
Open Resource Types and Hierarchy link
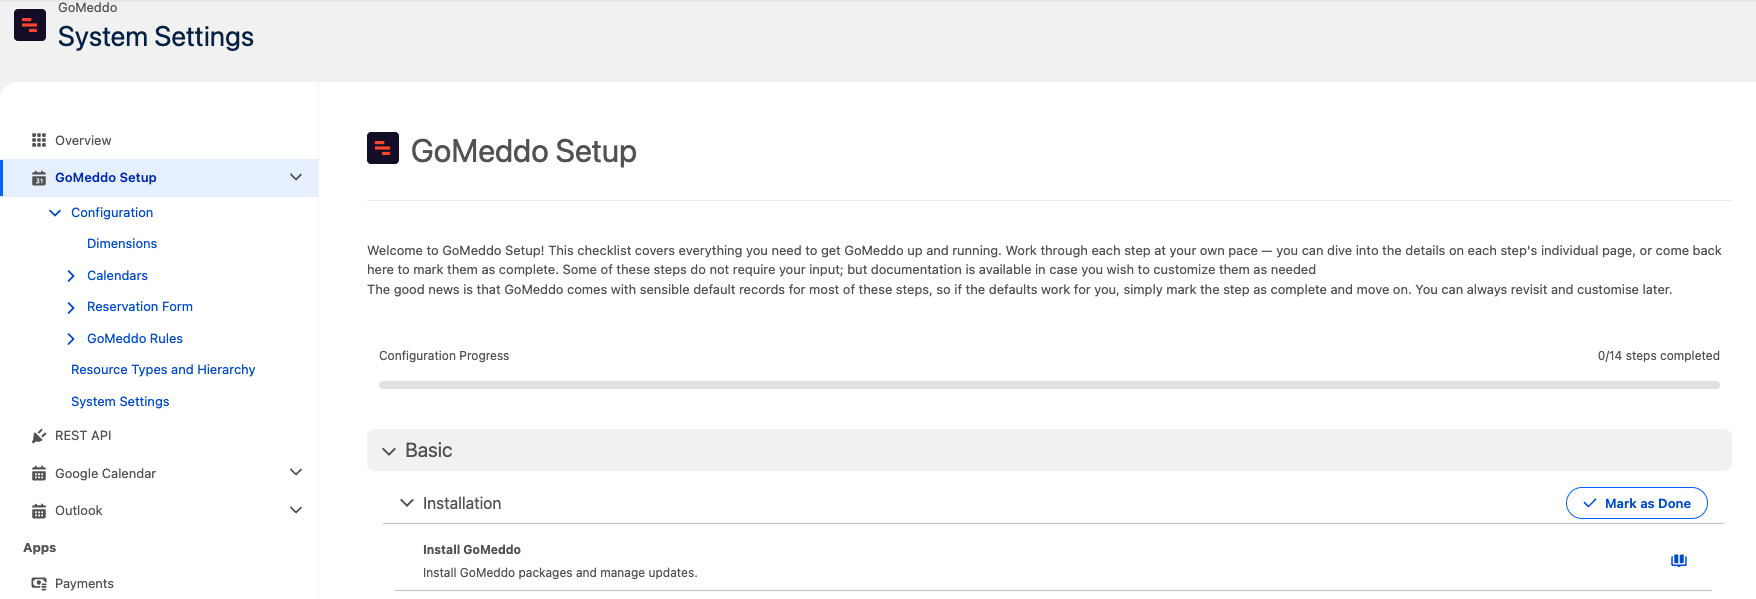[x=163, y=370]
